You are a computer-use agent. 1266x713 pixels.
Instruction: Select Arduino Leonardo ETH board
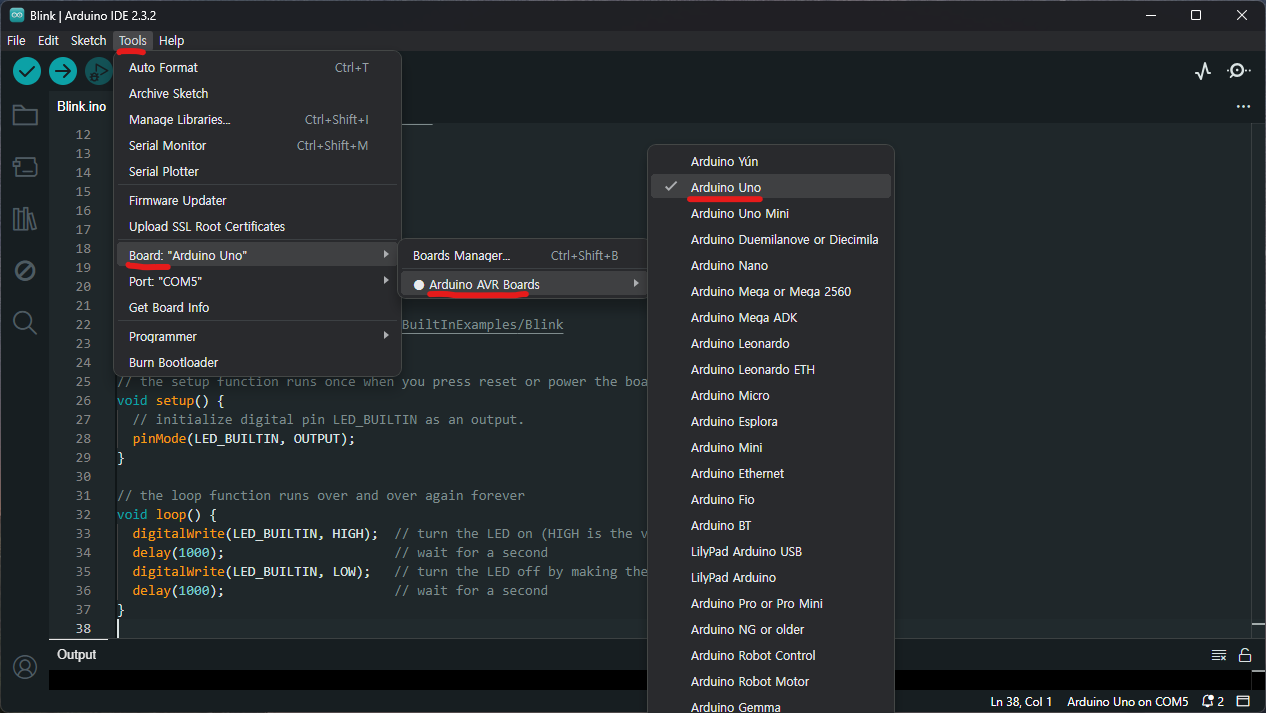tap(771, 369)
